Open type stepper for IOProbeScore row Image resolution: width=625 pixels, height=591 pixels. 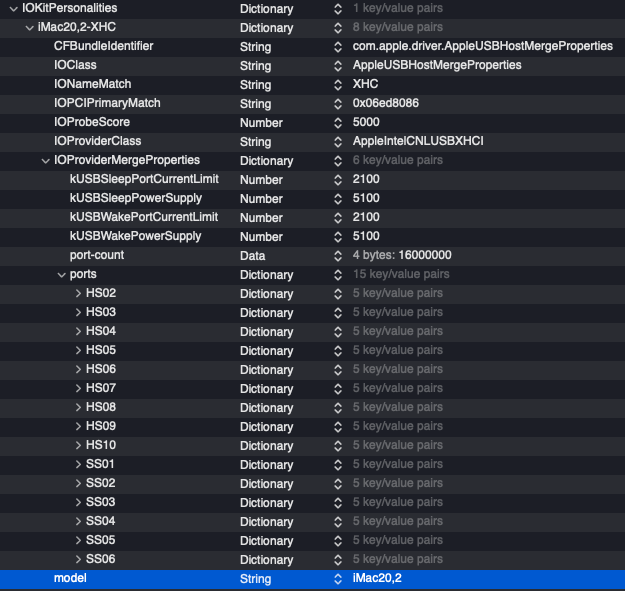pyautogui.click(x=338, y=123)
